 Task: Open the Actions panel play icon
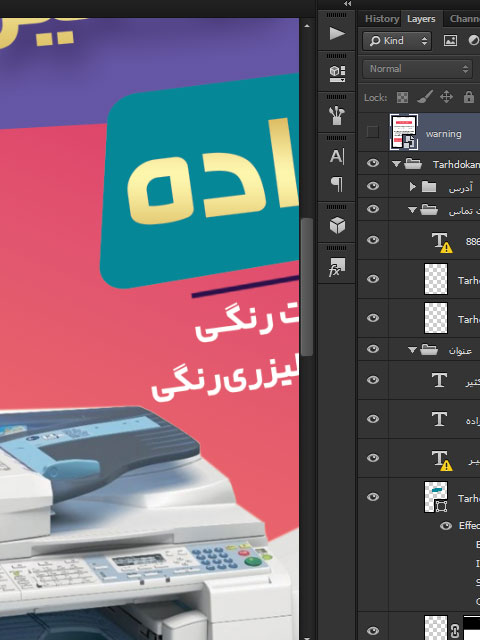coord(337,33)
